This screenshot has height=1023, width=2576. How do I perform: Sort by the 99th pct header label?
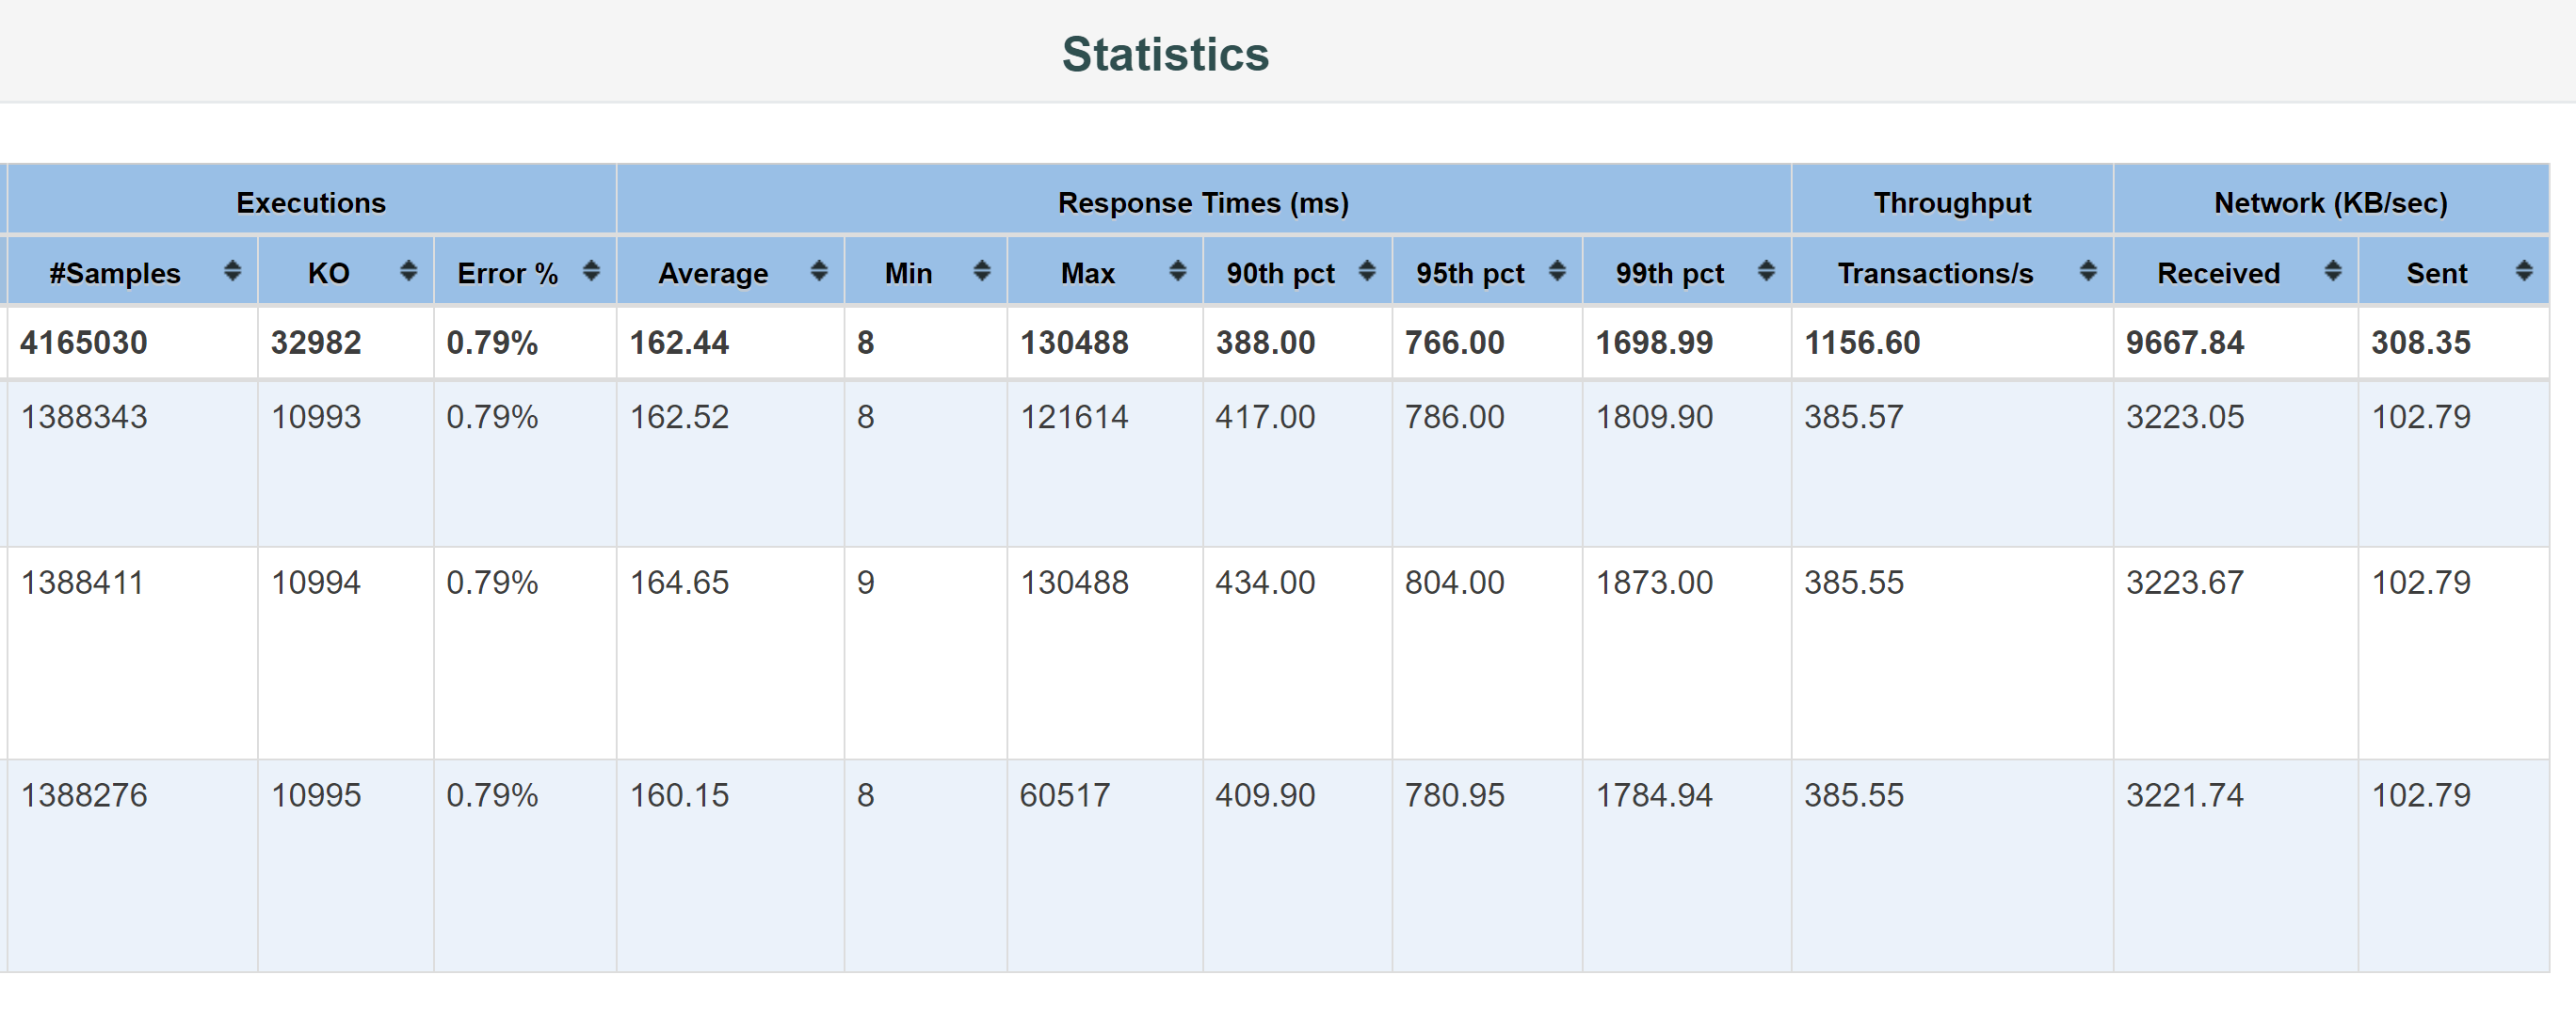(x=1669, y=273)
